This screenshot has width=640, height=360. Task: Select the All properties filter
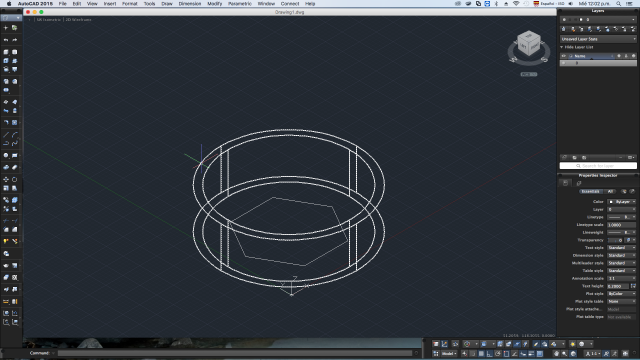click(610, 191)
